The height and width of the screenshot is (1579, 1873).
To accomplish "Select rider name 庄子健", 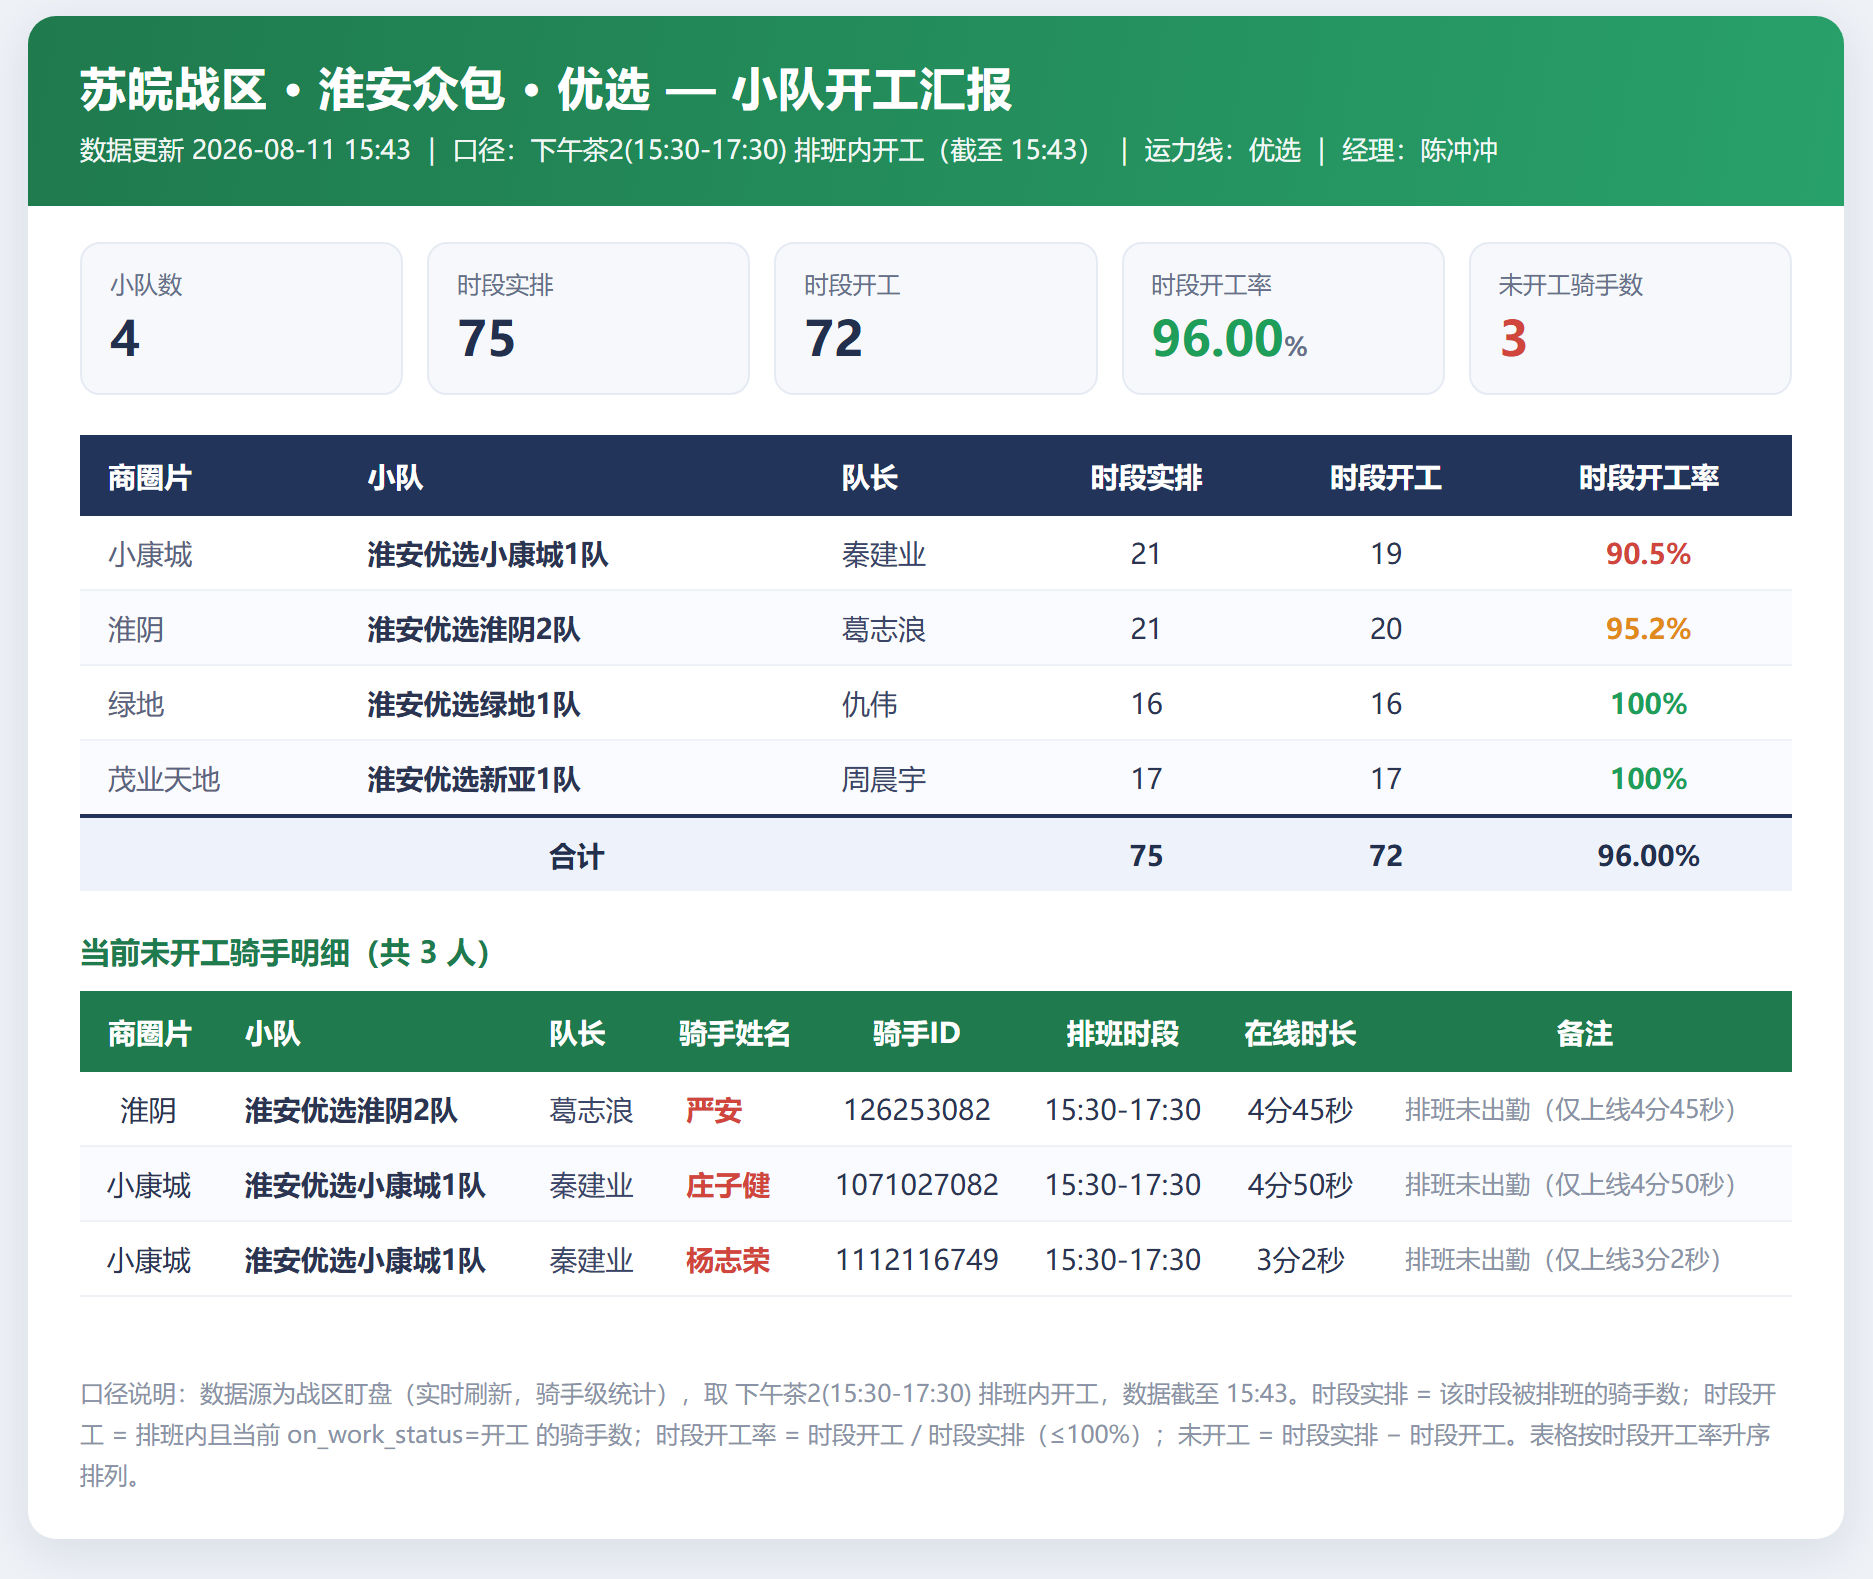I will 728,1185.
